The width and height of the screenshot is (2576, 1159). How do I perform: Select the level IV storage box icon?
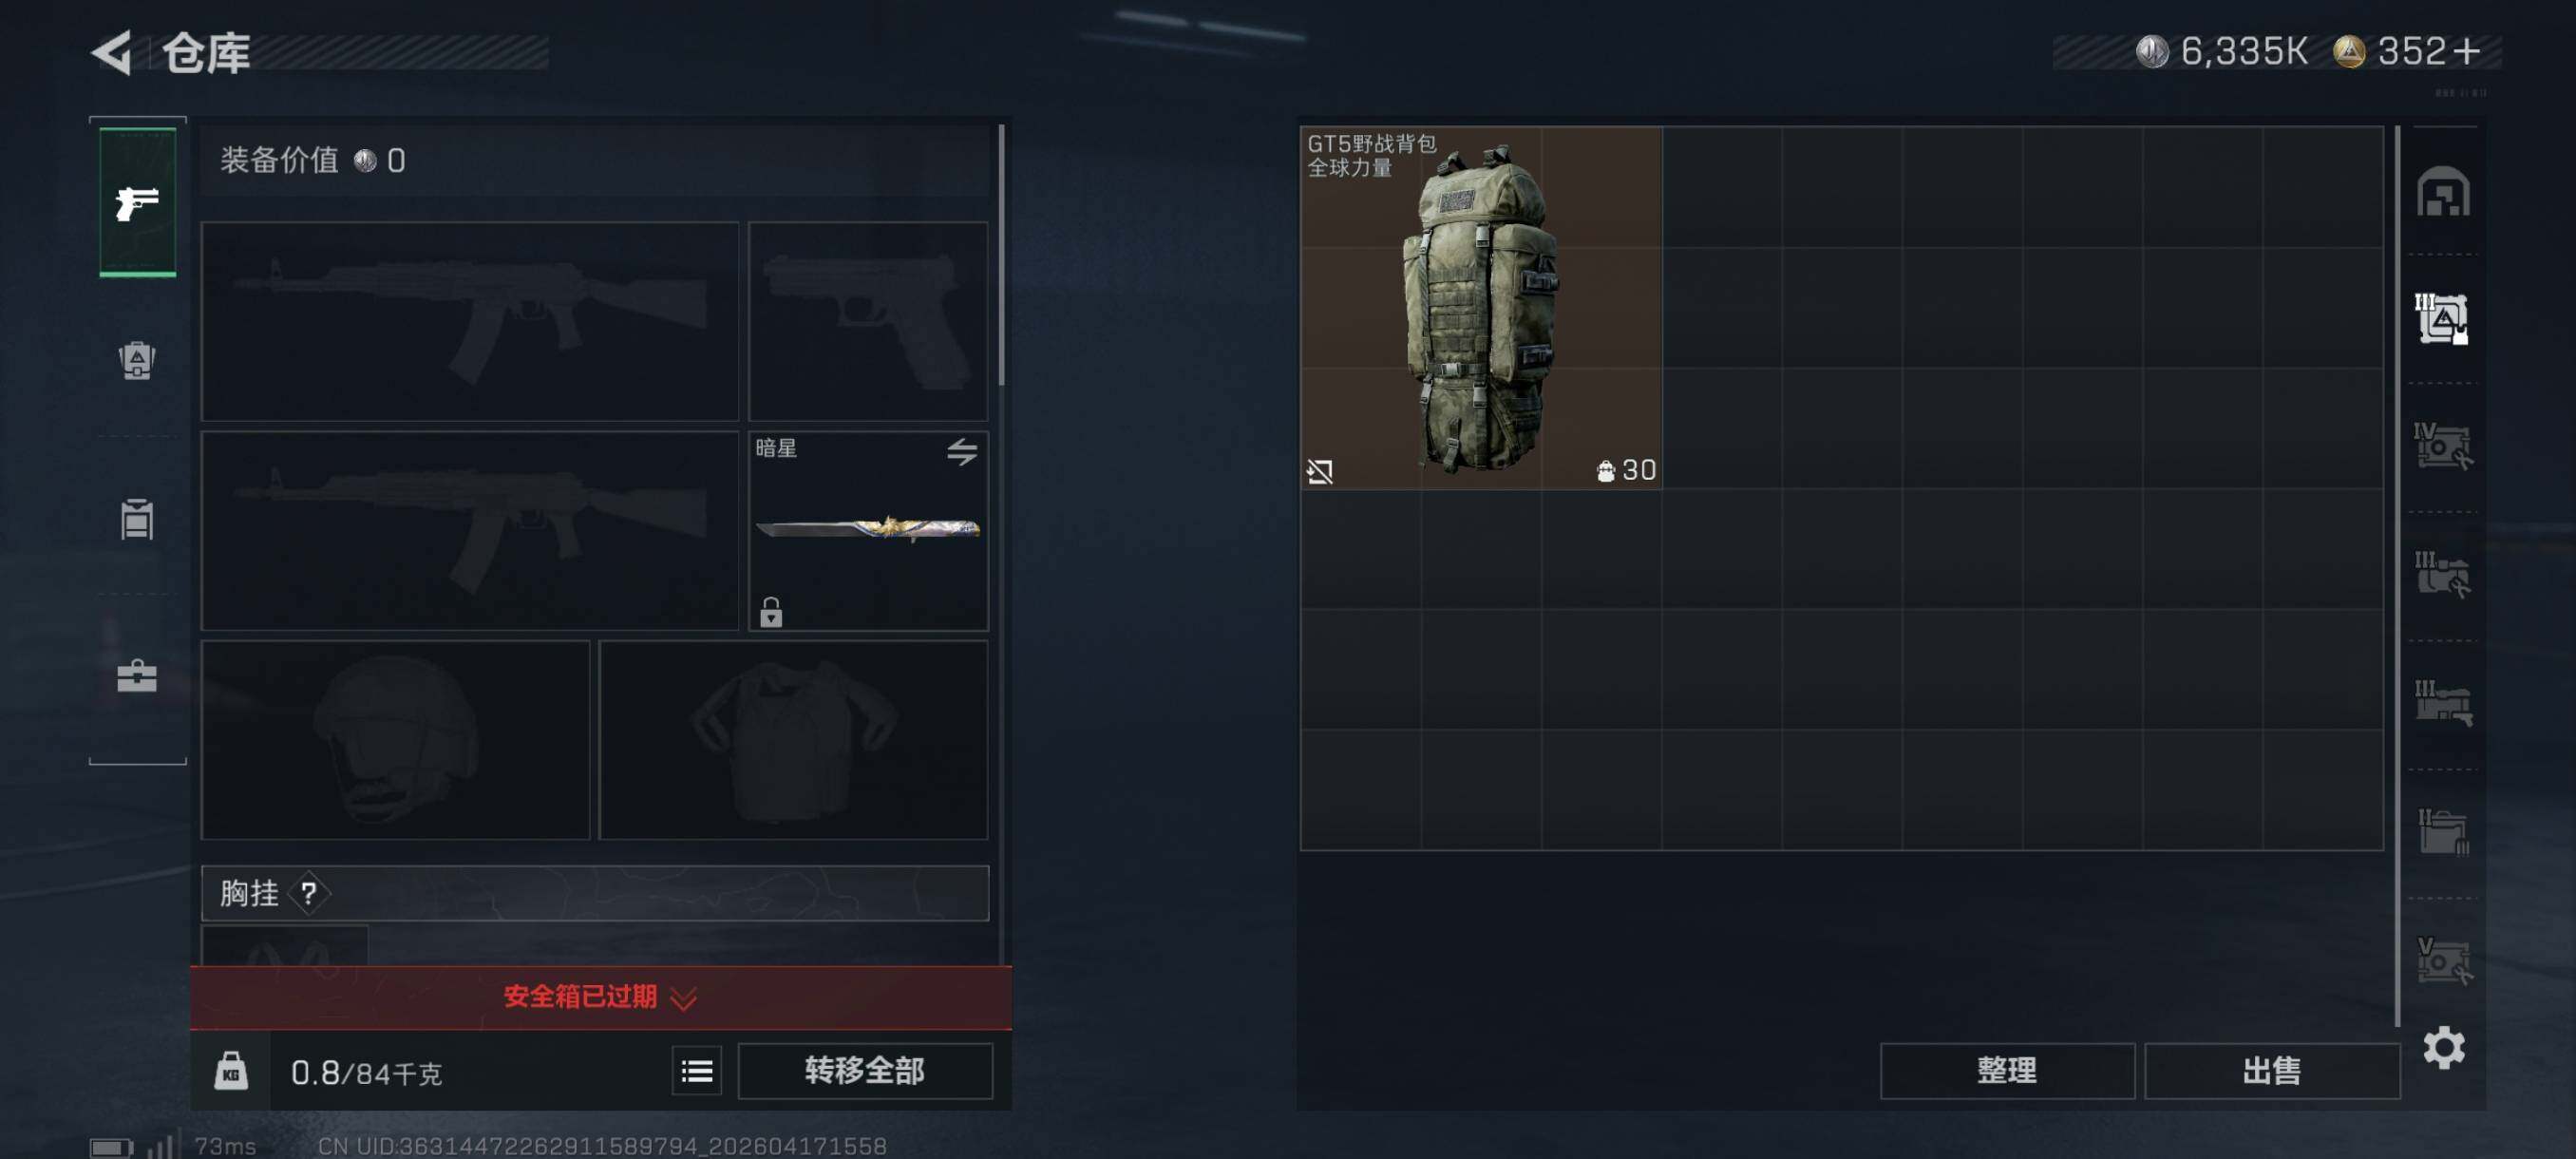point(2442,446)
